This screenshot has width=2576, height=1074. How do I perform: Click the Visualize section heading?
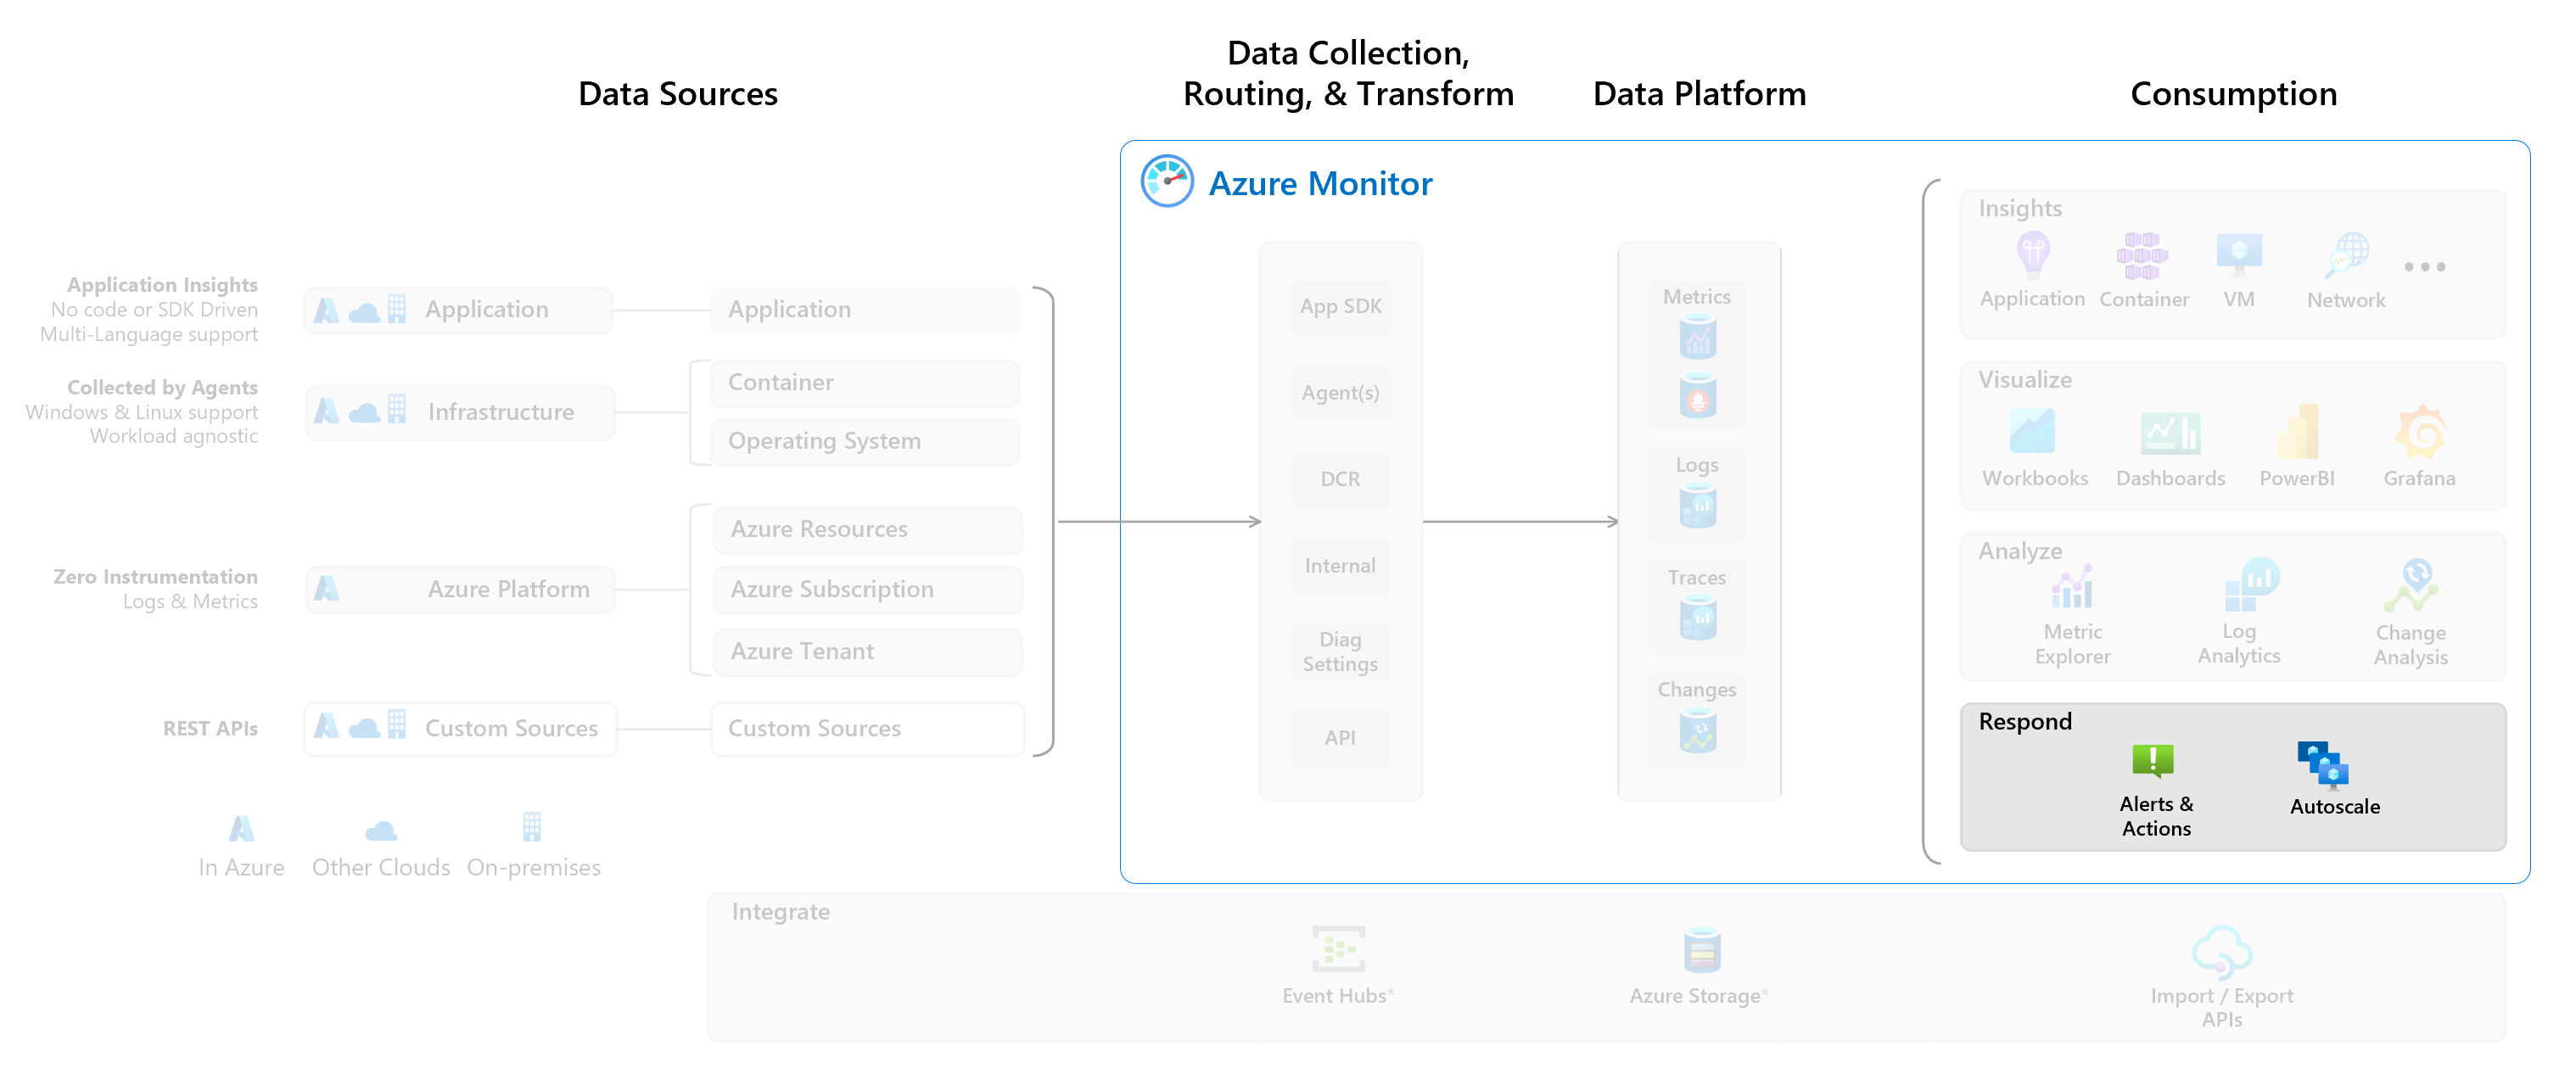click(x=2024, y=380)
